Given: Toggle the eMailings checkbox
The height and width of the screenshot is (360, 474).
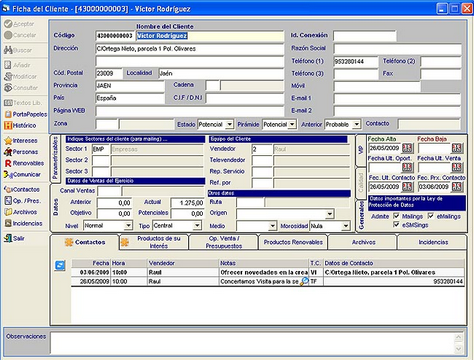Looking at the screenshot, I should [431, 216].
